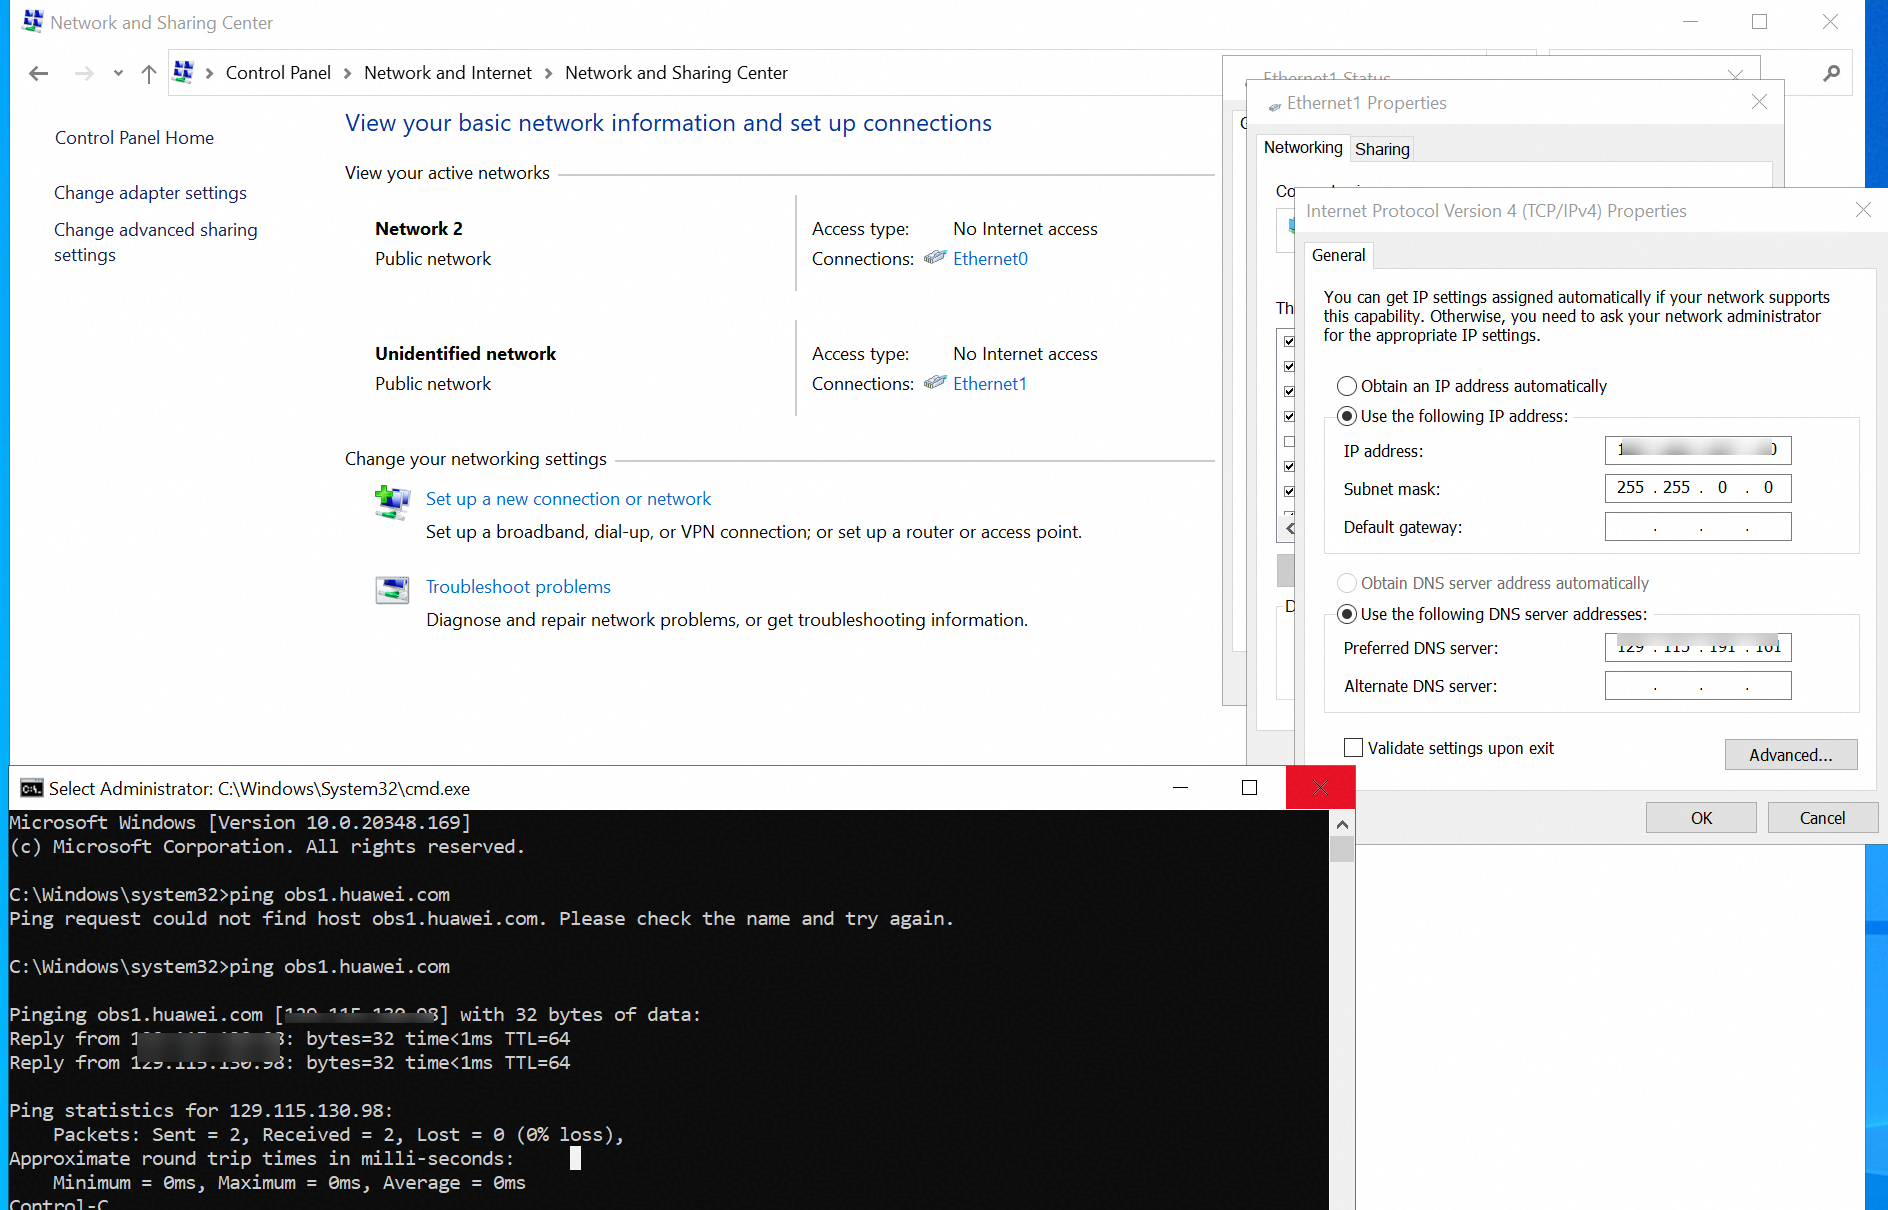Click the Control Panel icon in address bar
Image resolution: width=1888 pixels, height=1210 pixels.
[x=184, y=72]
